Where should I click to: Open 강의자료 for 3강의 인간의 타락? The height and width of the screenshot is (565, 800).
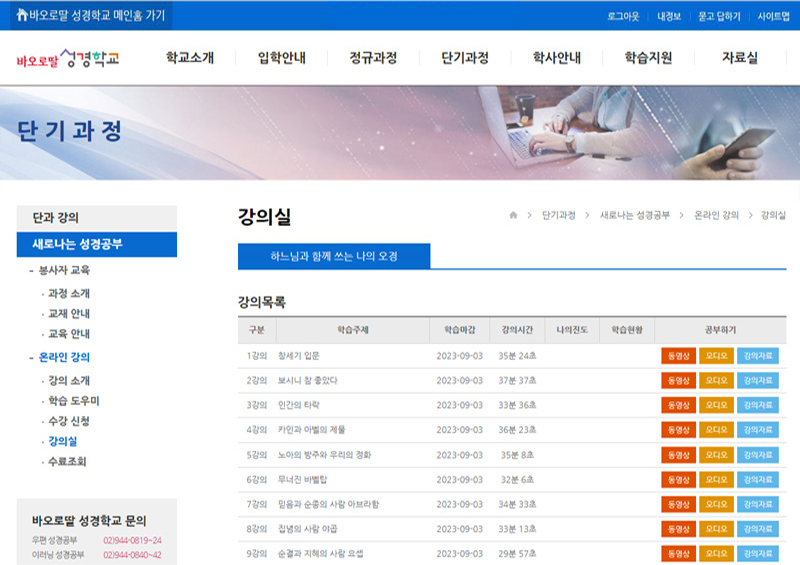(758, 405)
